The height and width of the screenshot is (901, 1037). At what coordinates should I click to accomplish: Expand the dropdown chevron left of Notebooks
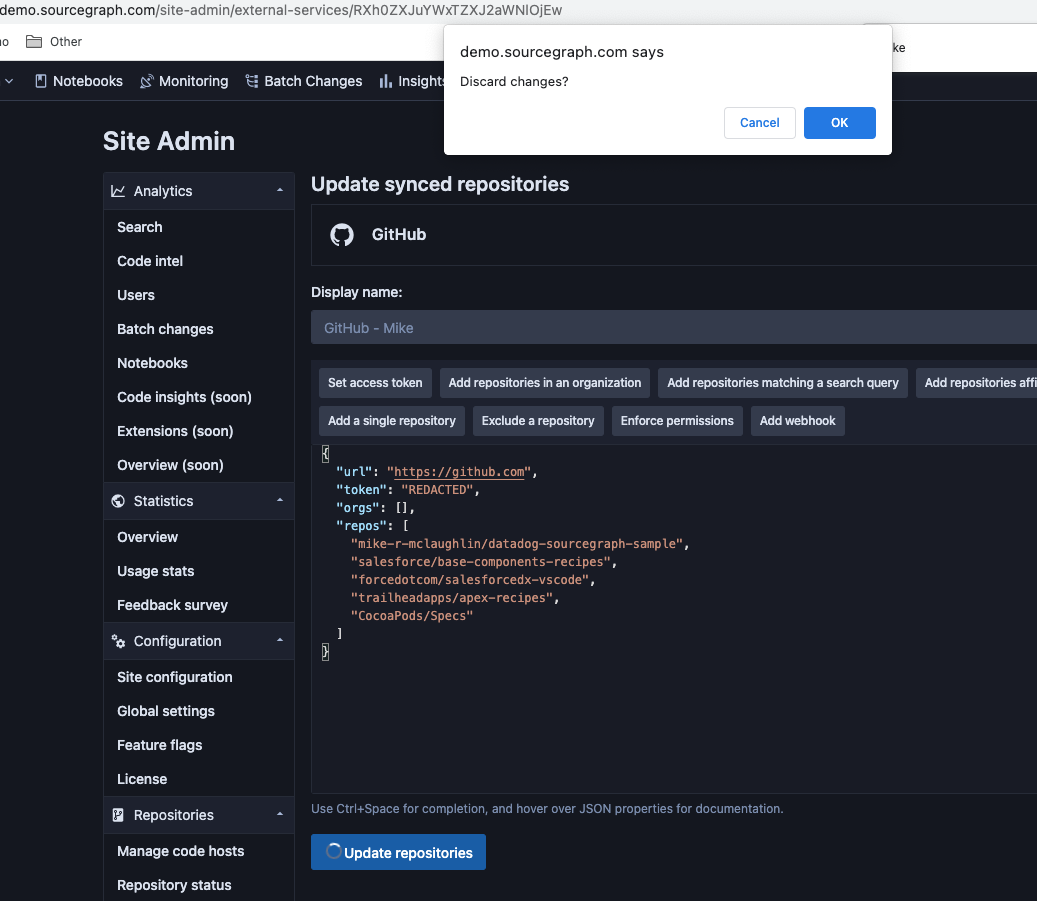[x=9, y=81]
